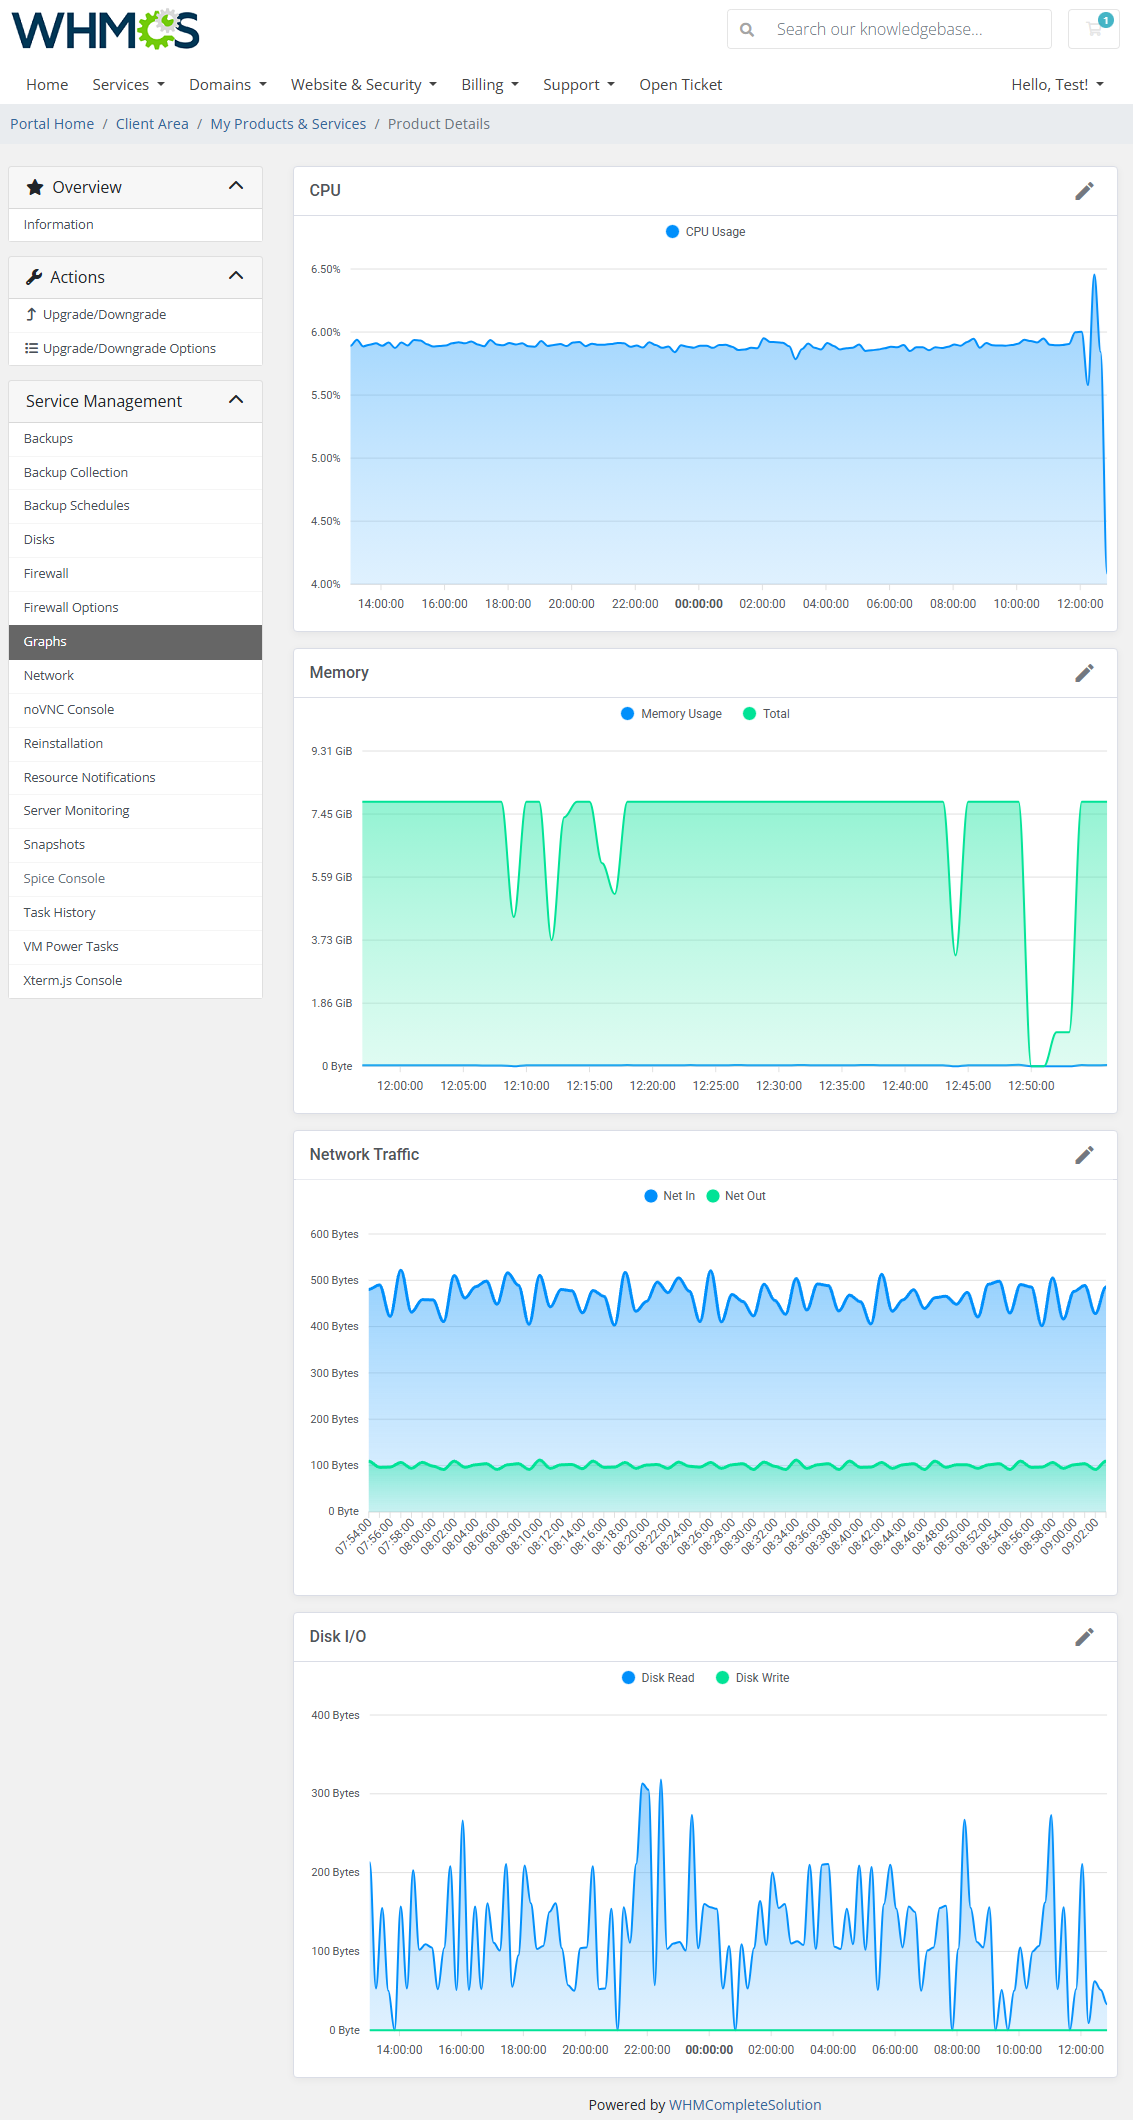
Task: Click the 500 Bytes network axis label
Action: coord(334,1281)
